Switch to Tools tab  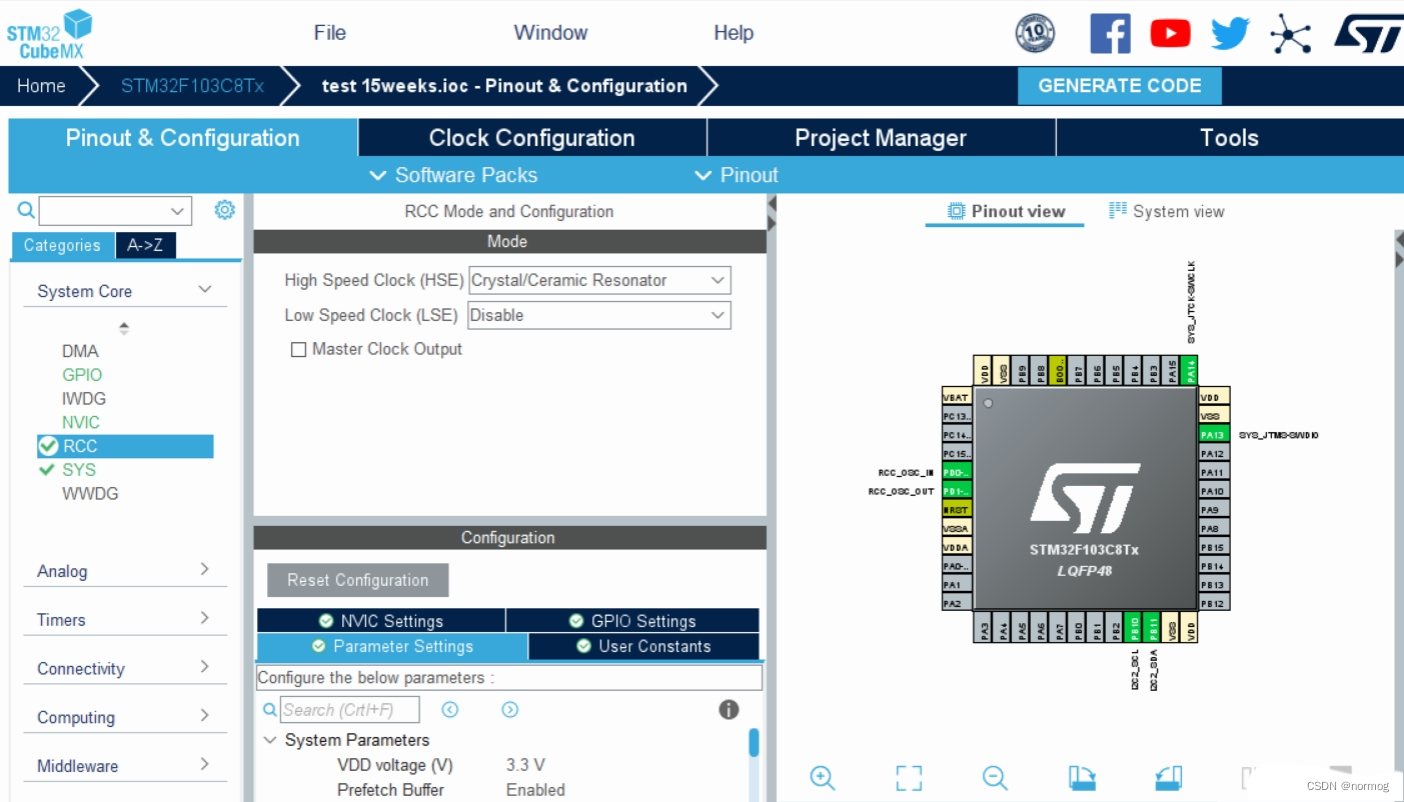click(x=1229, y=138)
